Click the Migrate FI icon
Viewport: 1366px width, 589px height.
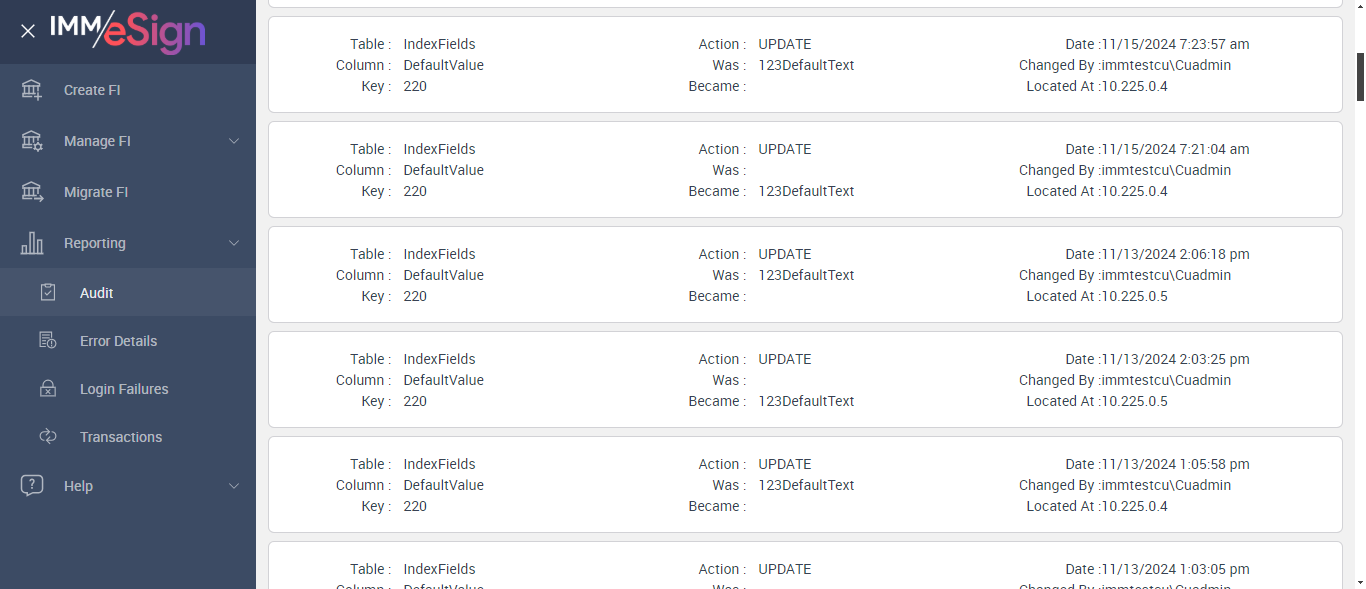pos(32,192)
